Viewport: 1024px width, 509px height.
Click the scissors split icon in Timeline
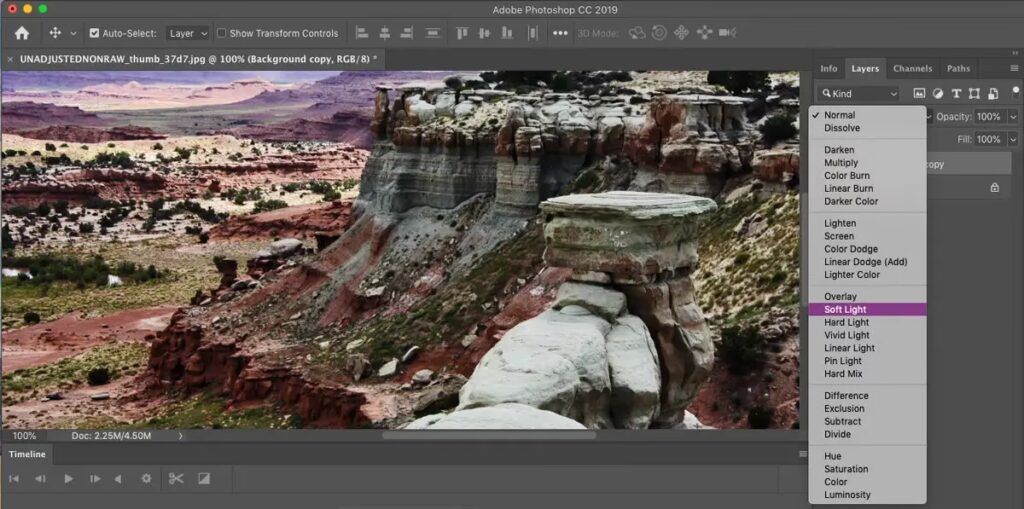tap(176, 479)
